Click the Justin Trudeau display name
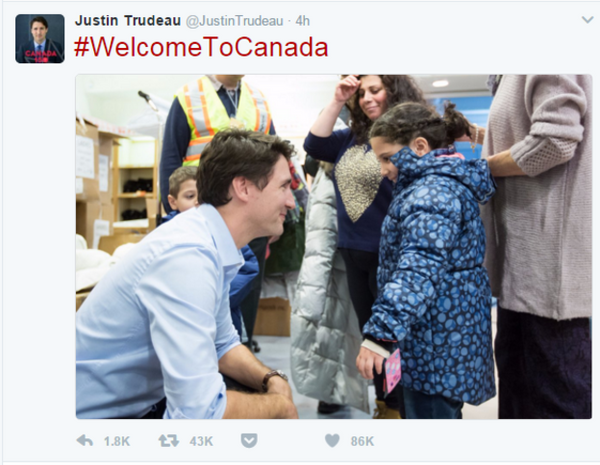Screen dimensions: 600x465 tap(125, 20)
